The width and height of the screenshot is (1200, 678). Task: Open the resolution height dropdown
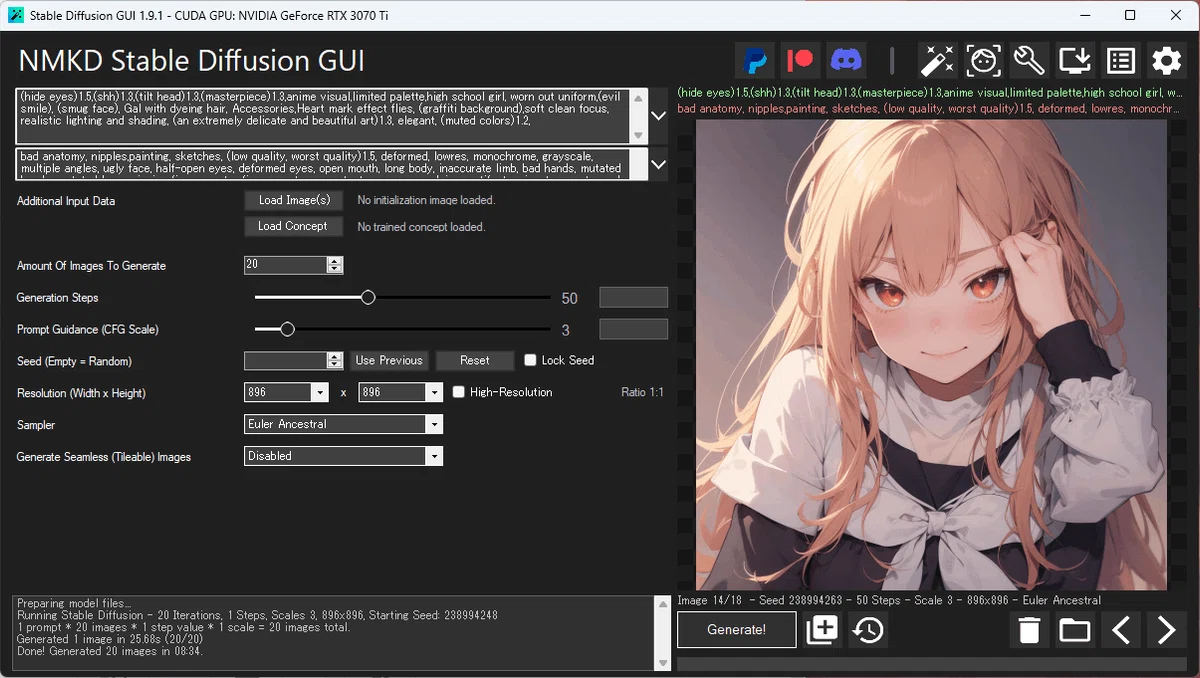[x=435, y=393]
